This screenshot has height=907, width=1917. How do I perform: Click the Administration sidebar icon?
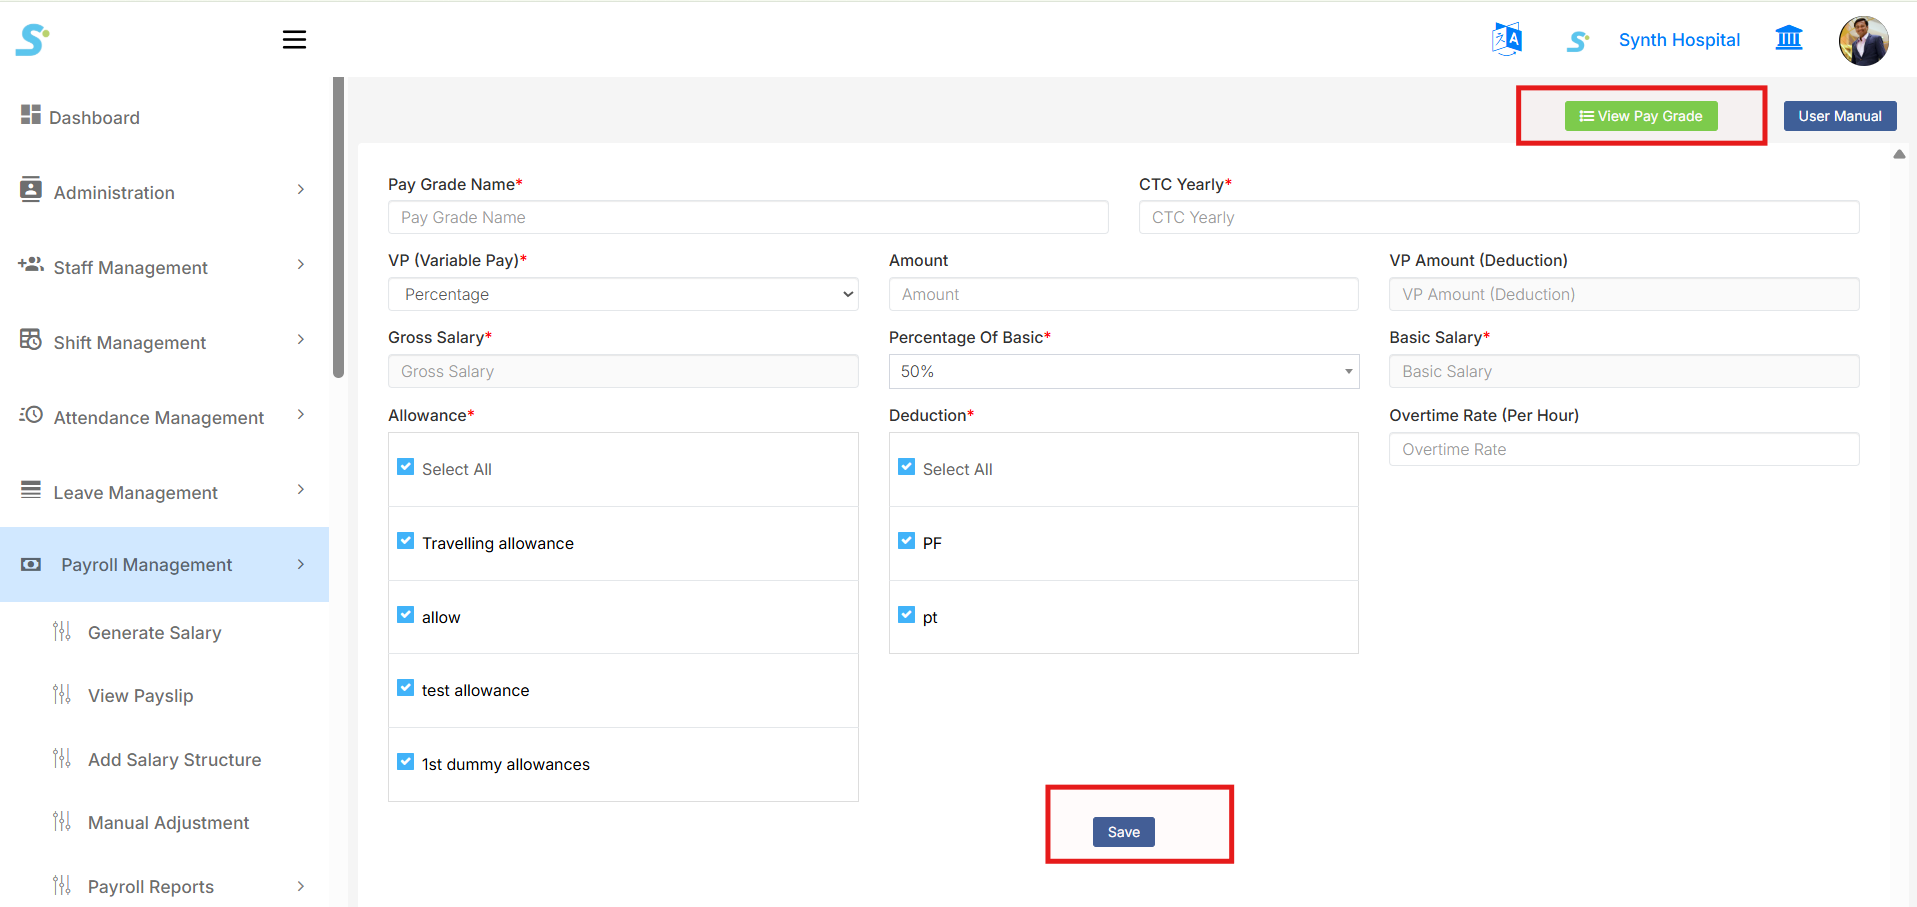(31, 189)
